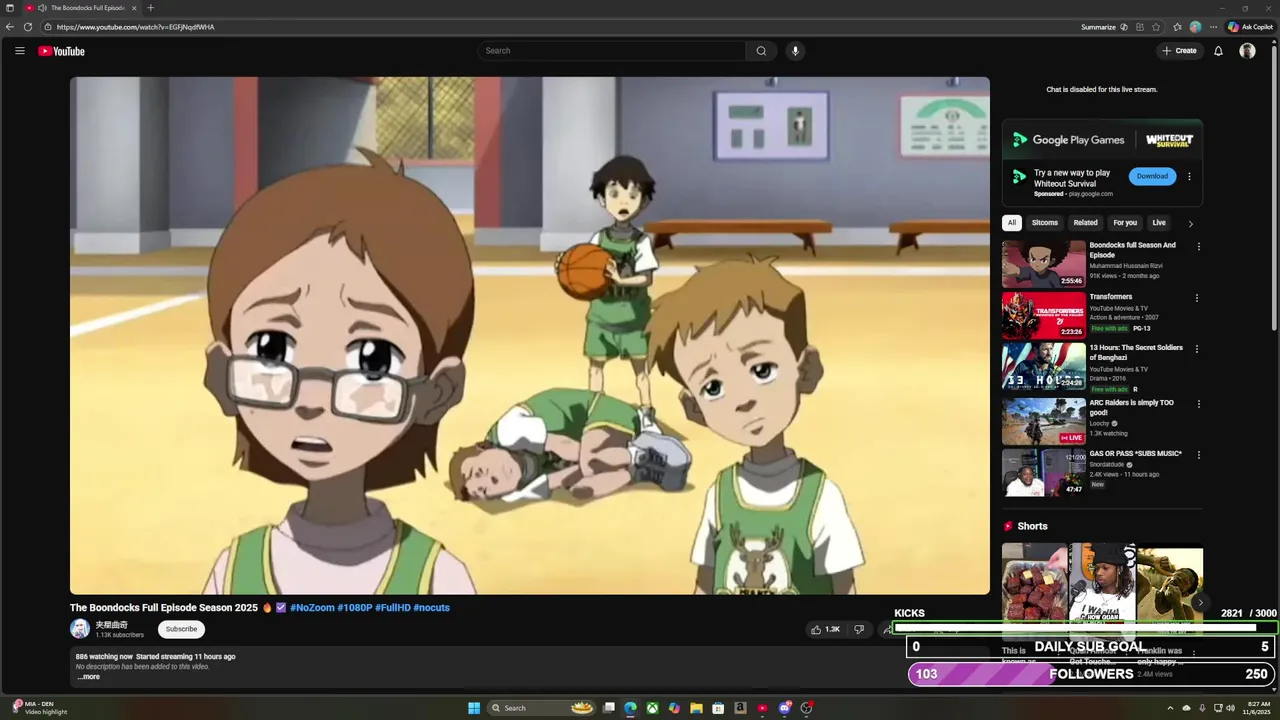Viewport: 1280px width, 720px height.
Task: Select the Live filter chip
Action: click(1159, 223)
